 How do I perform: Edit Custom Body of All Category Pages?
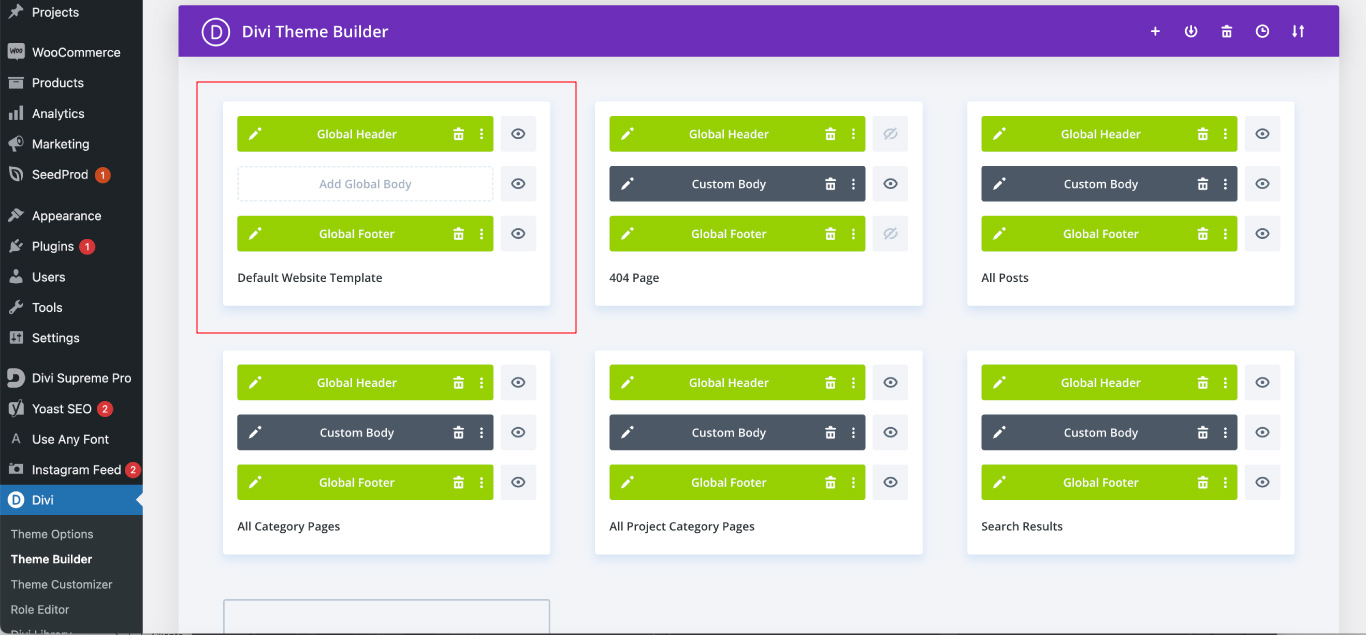click(255, 433)
